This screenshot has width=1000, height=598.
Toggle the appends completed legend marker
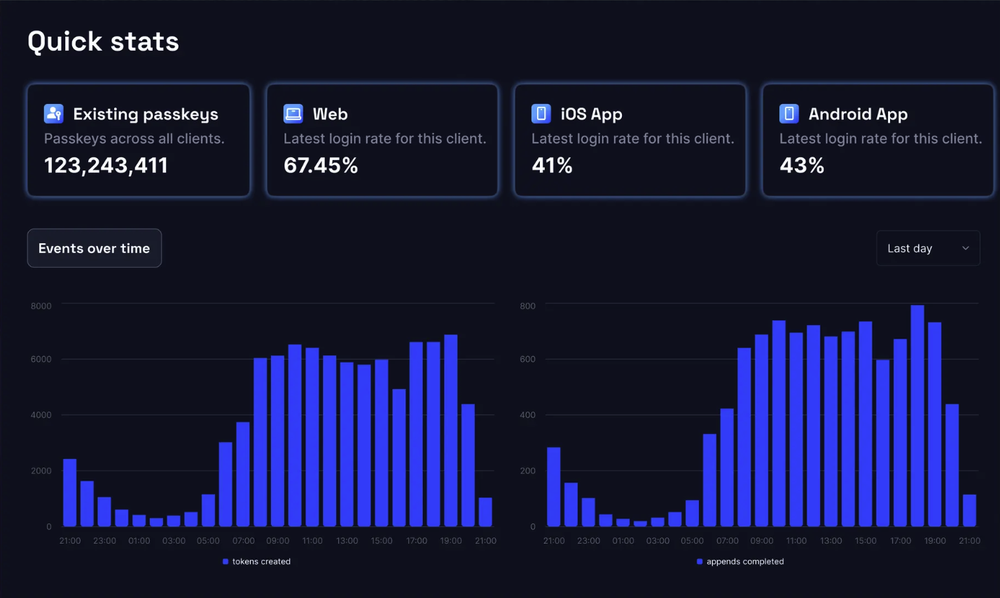[x=700, y=562]
